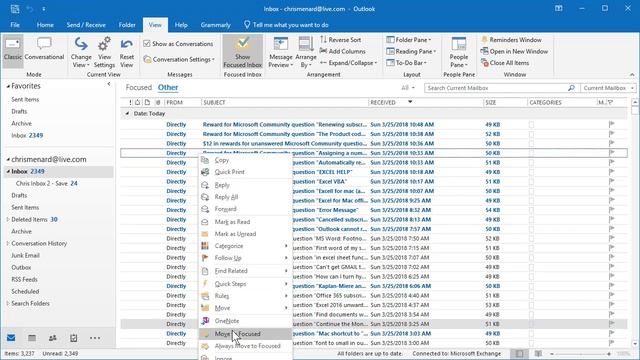
Task: Open the Arrange By menu
Action: (306, 53)
